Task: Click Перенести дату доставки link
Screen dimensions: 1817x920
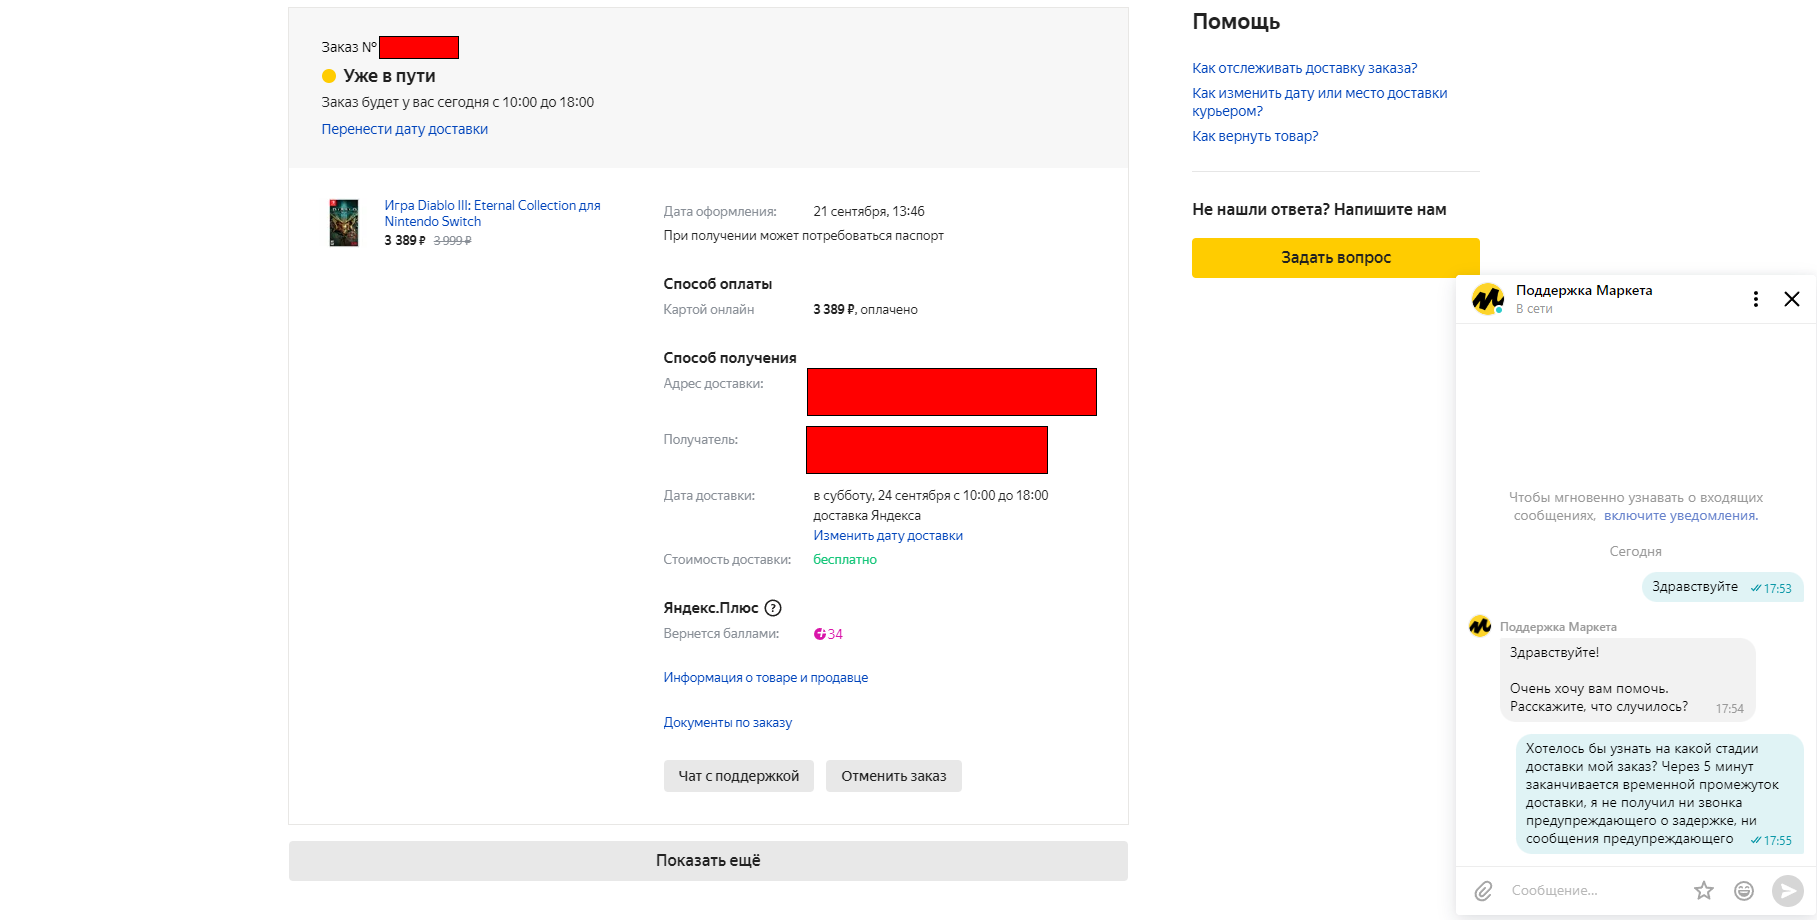Action: 404,129
